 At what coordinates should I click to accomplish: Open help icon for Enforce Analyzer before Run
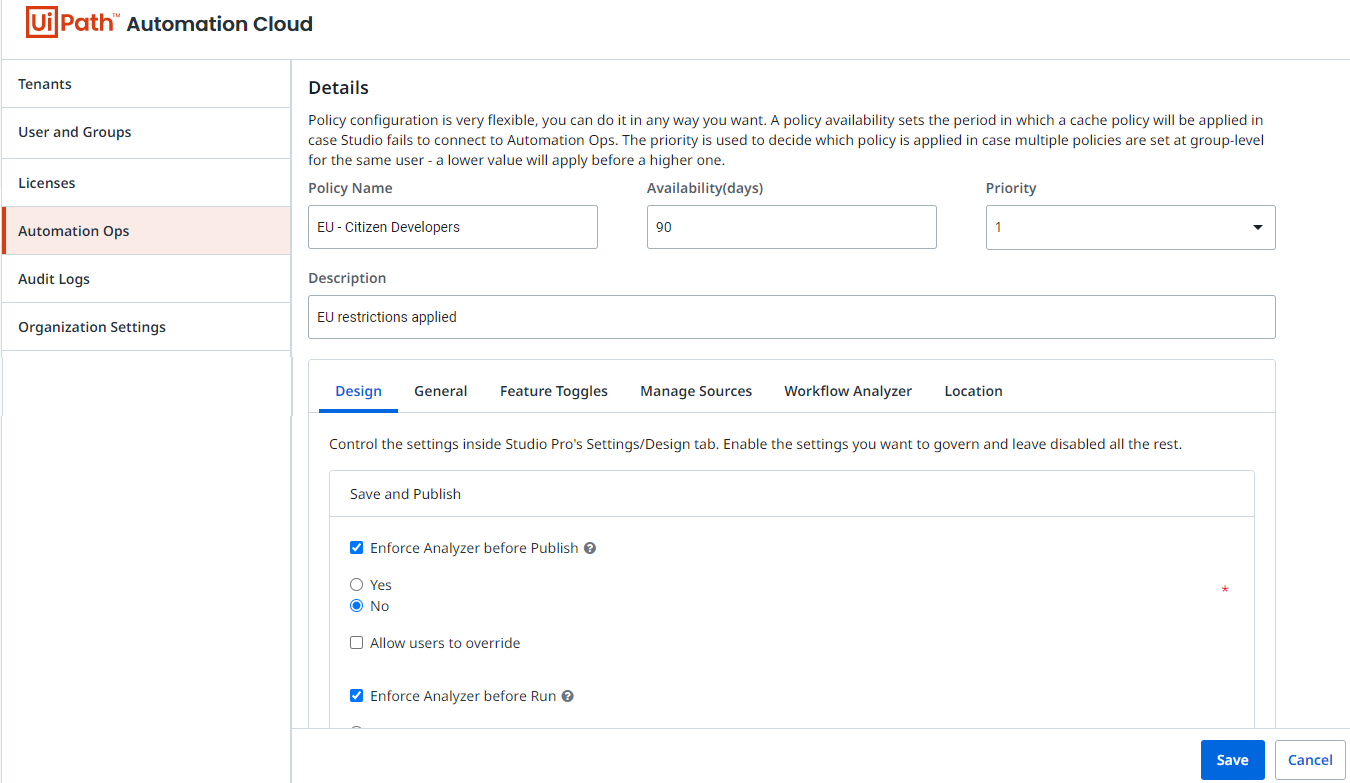point(567,696)
